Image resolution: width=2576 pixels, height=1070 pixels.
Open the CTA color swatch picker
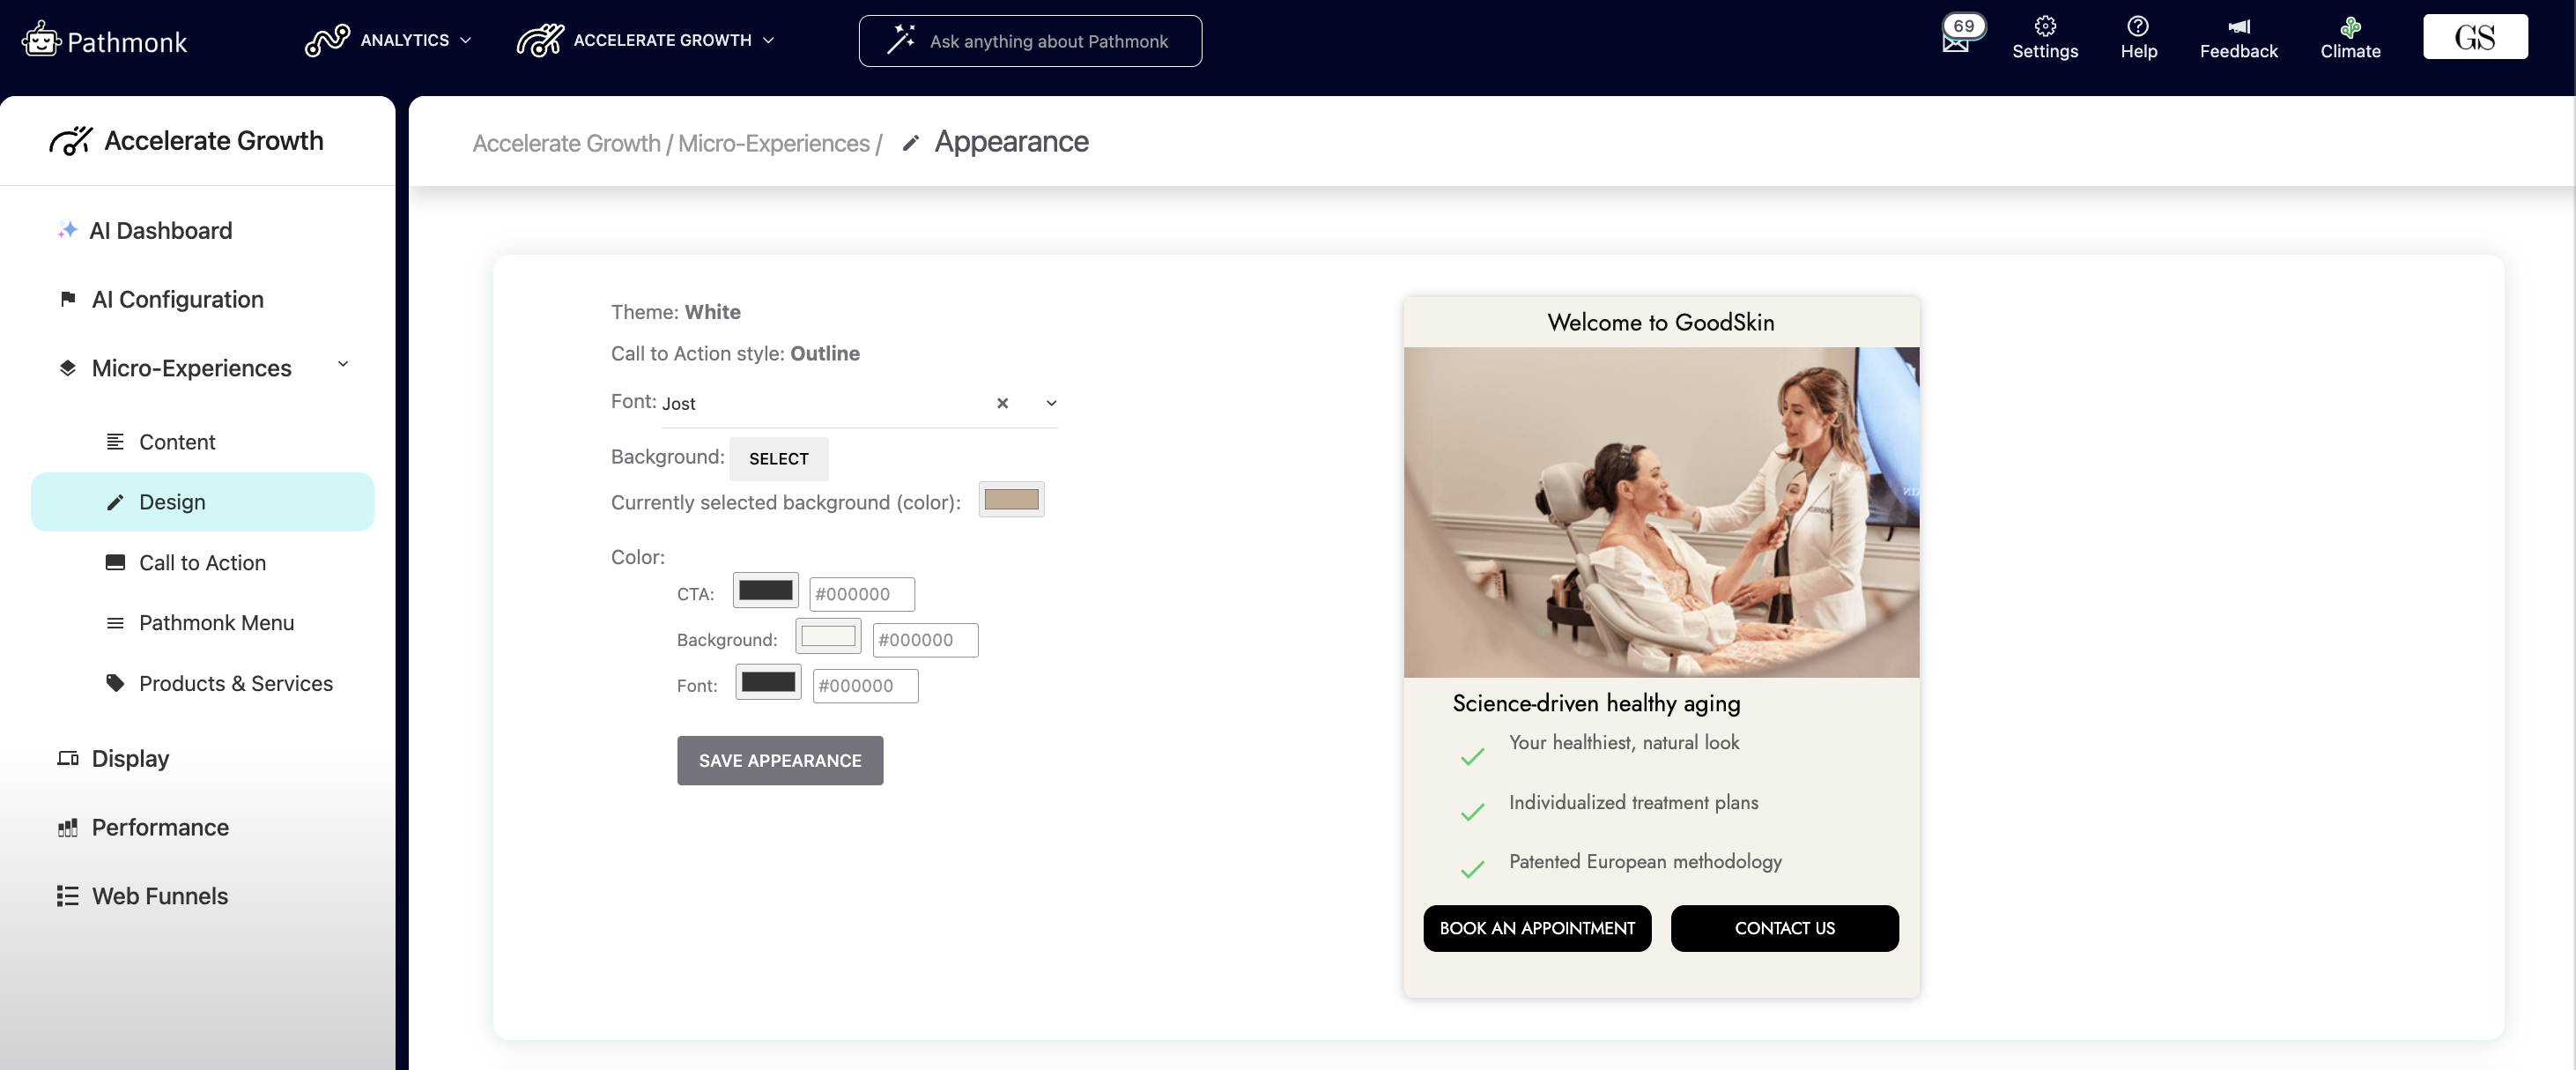click(765, 591)
